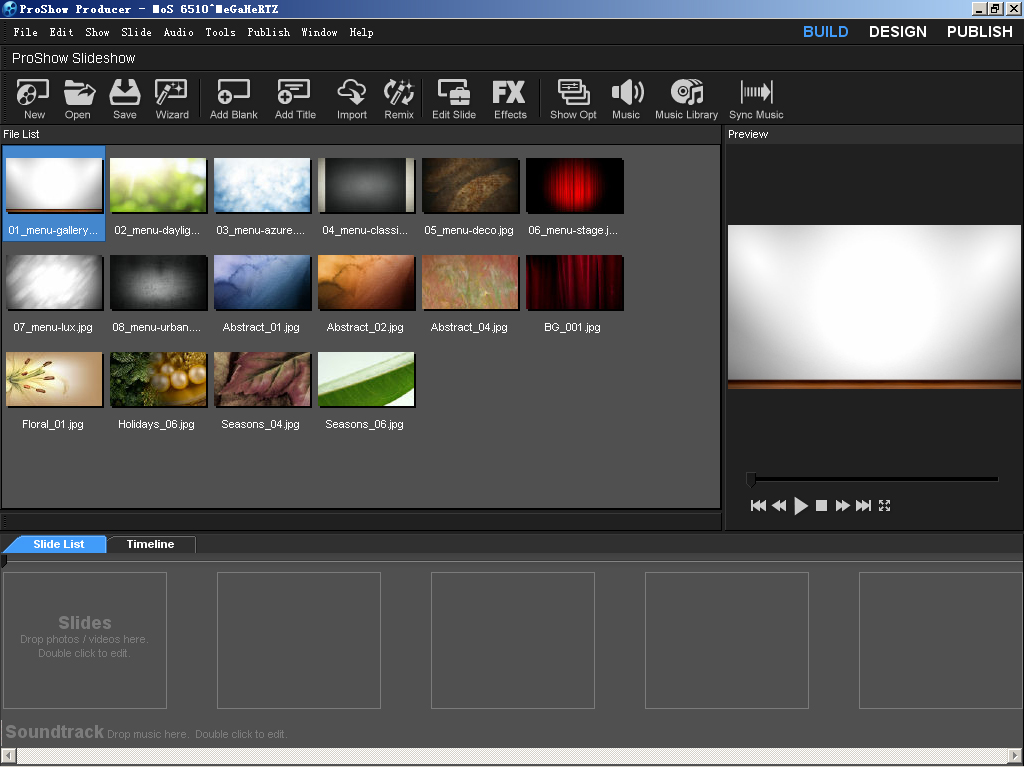Launch the show Wizard
This screenshot has height=768, width=1024.
point(171,99)
